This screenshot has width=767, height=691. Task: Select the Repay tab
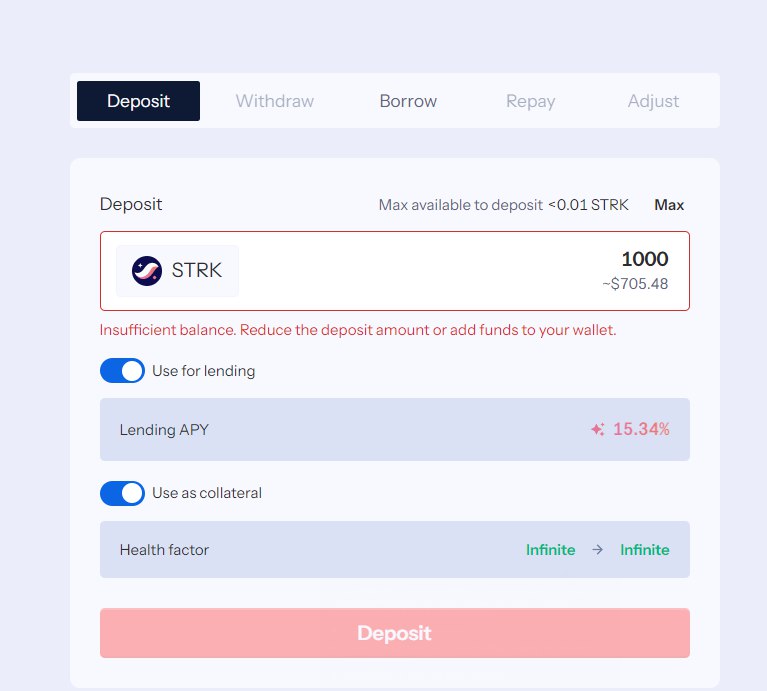[x=530, y=101]
